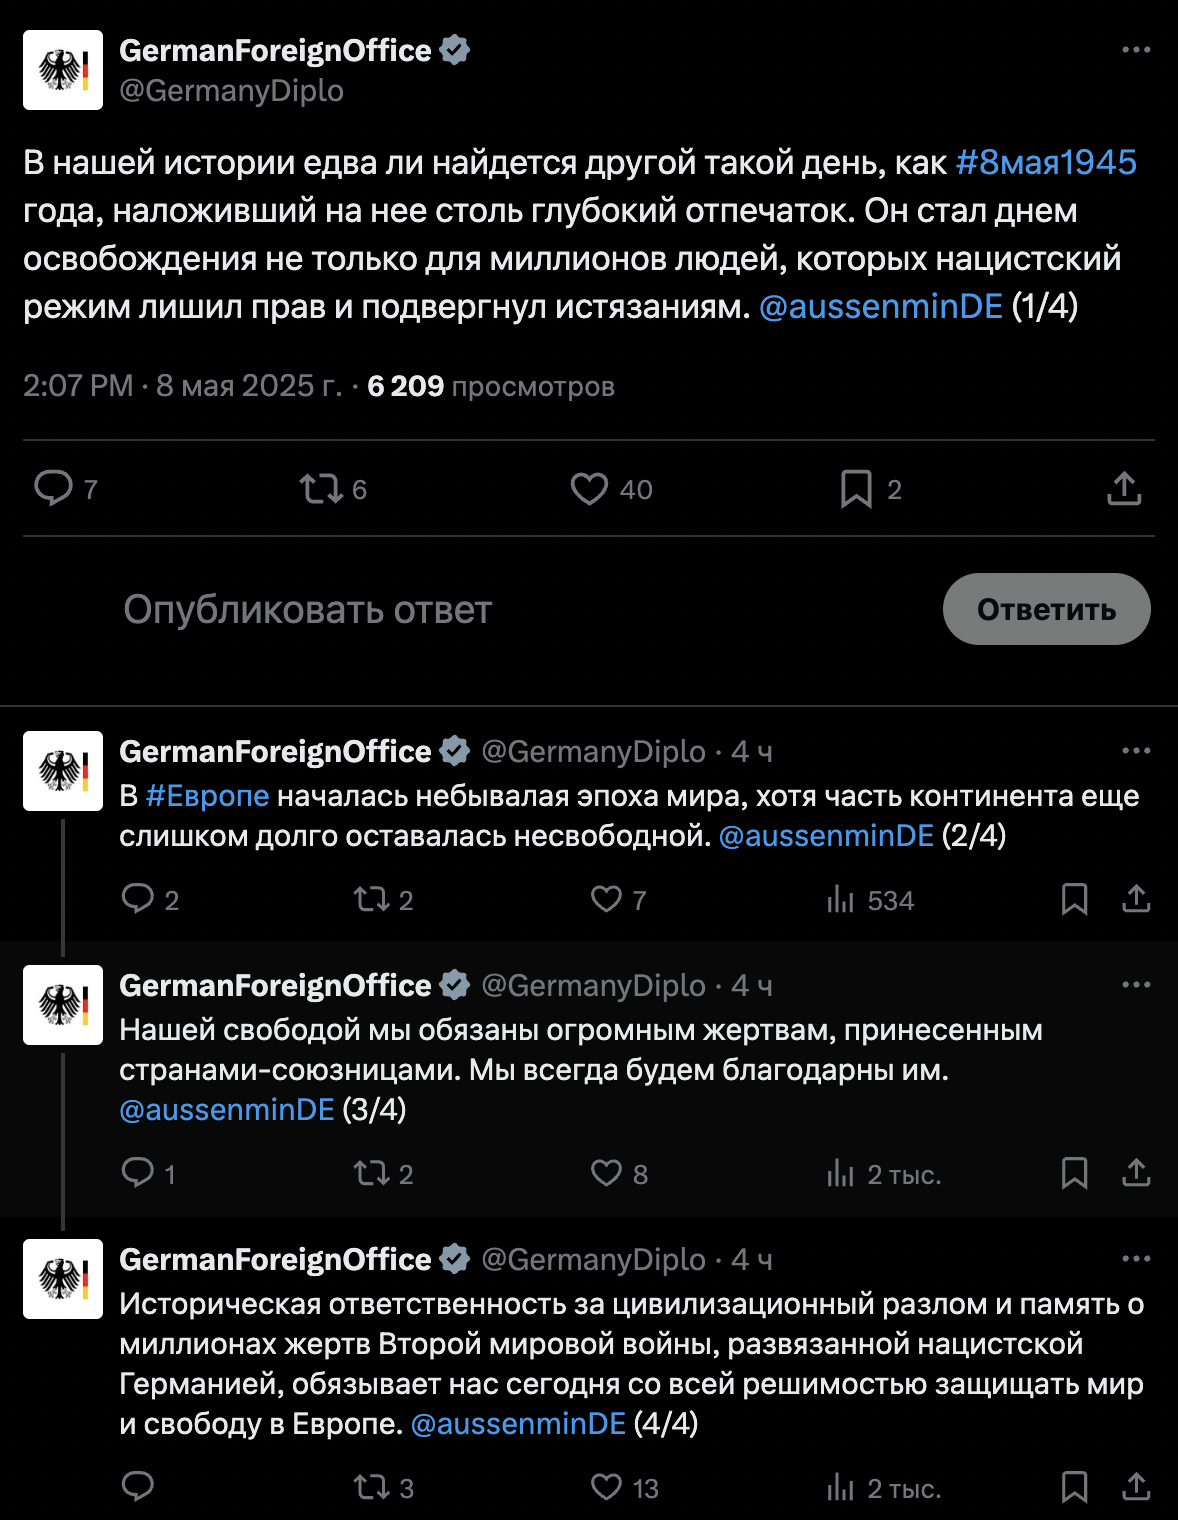The width and height of the screenshot is (1178, 1520).
Task: Bookmark the main tweet with 2 bookmarks
Action: pos(856,489)
